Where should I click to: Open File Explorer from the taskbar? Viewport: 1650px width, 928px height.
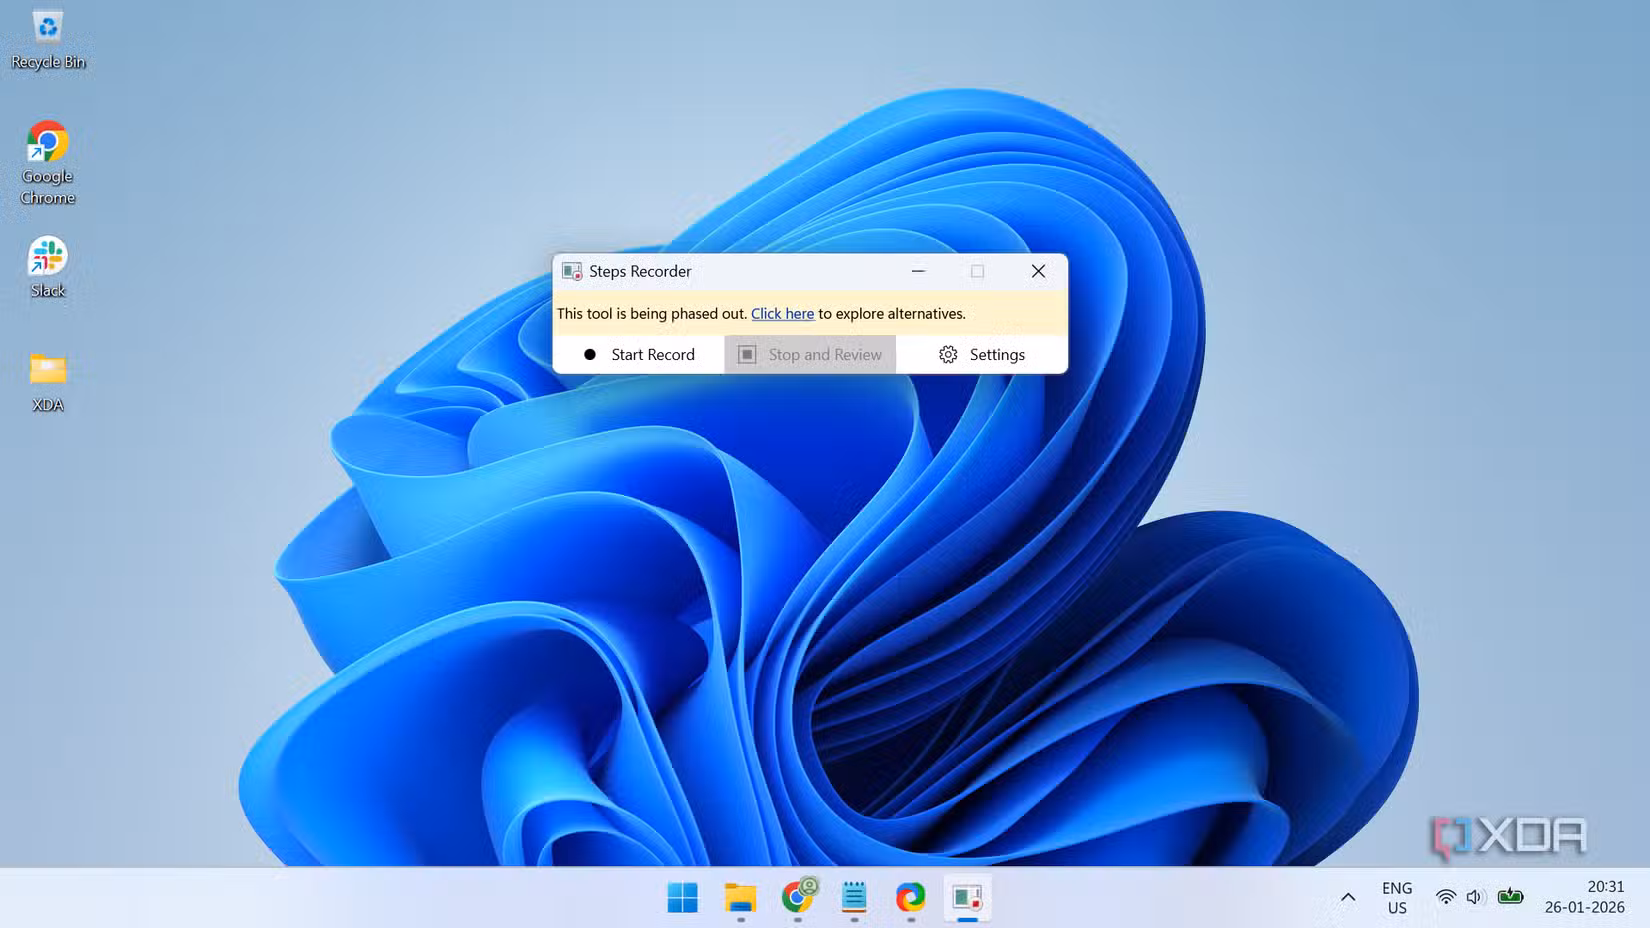pos(740,898)
